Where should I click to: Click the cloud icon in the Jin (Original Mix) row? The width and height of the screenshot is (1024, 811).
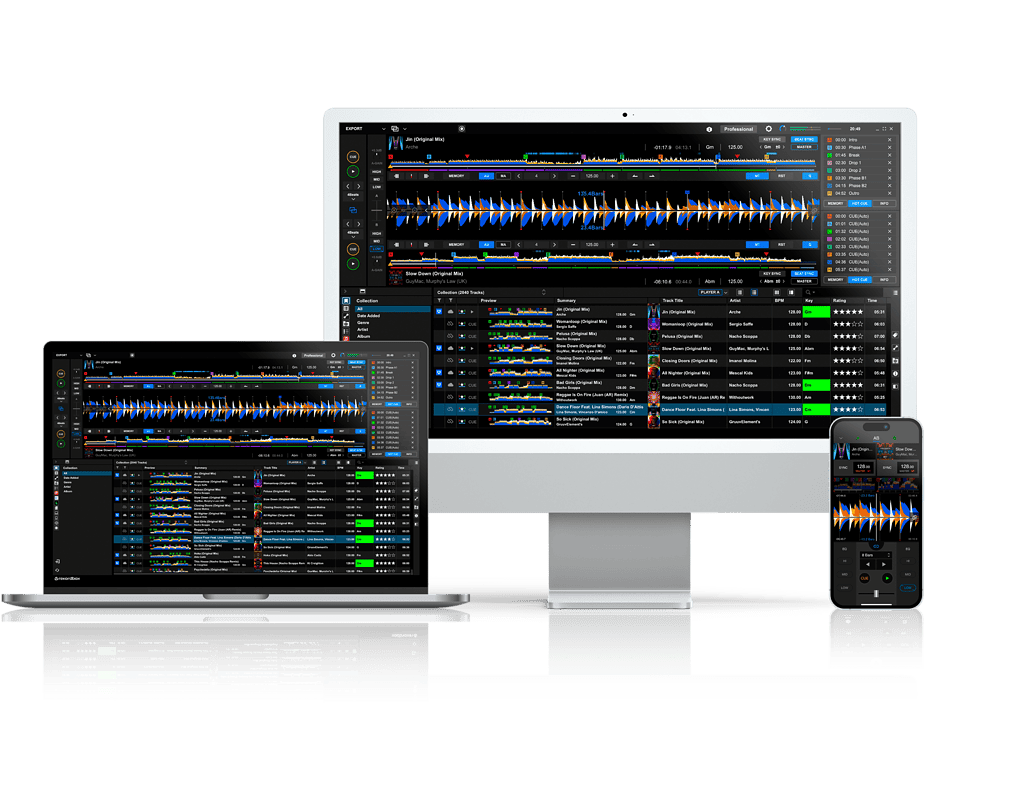(451, 311)
